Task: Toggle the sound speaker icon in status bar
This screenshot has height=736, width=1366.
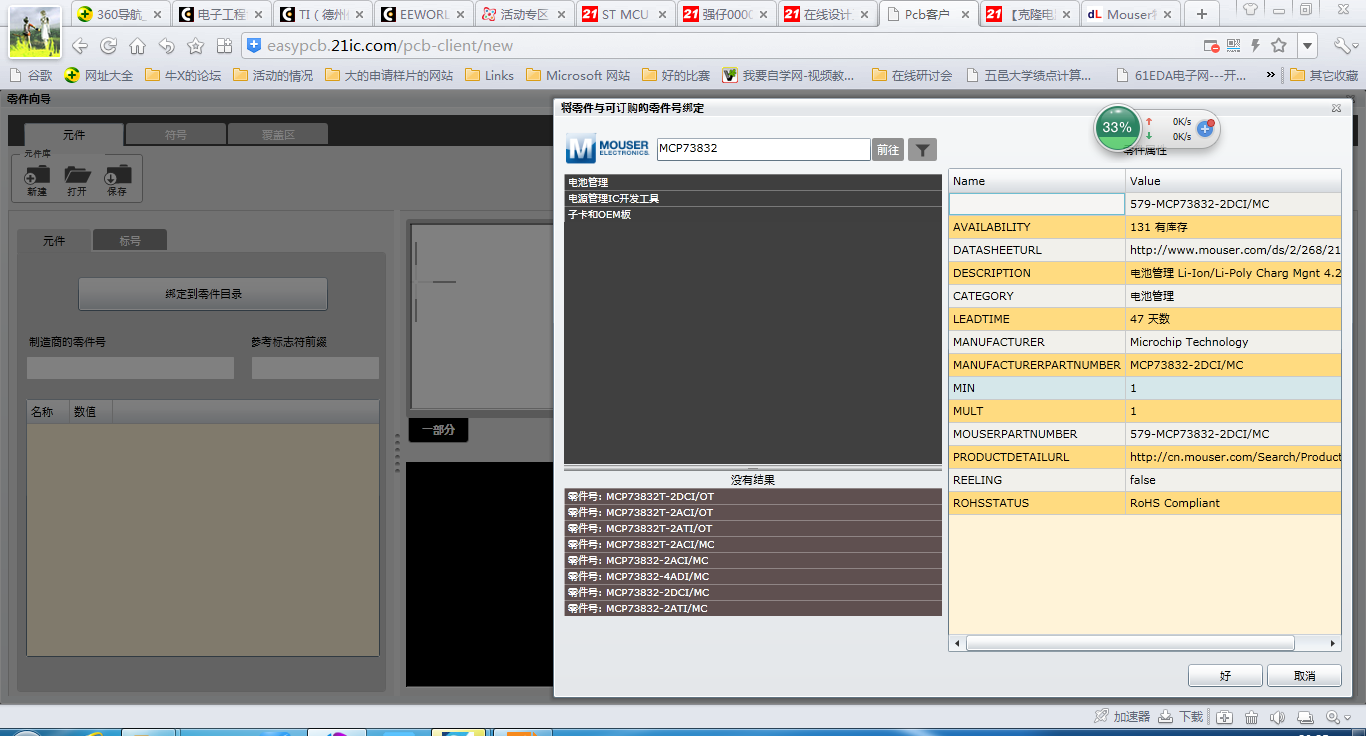Action: pos(1277,716)
